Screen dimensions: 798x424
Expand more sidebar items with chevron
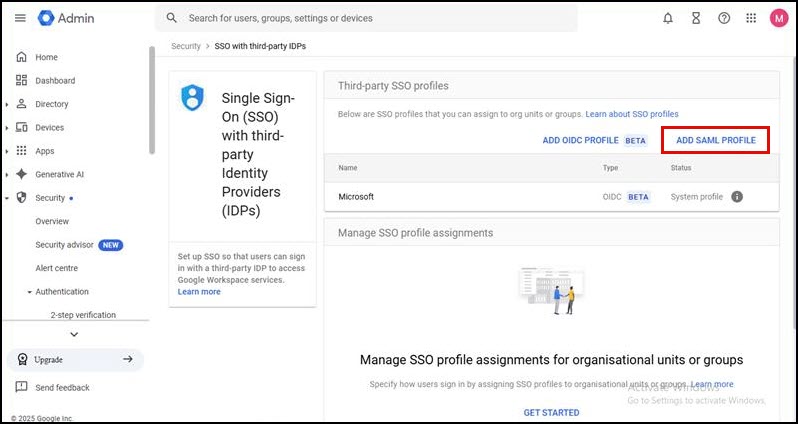pyautogui.click(x=74, y=334)
